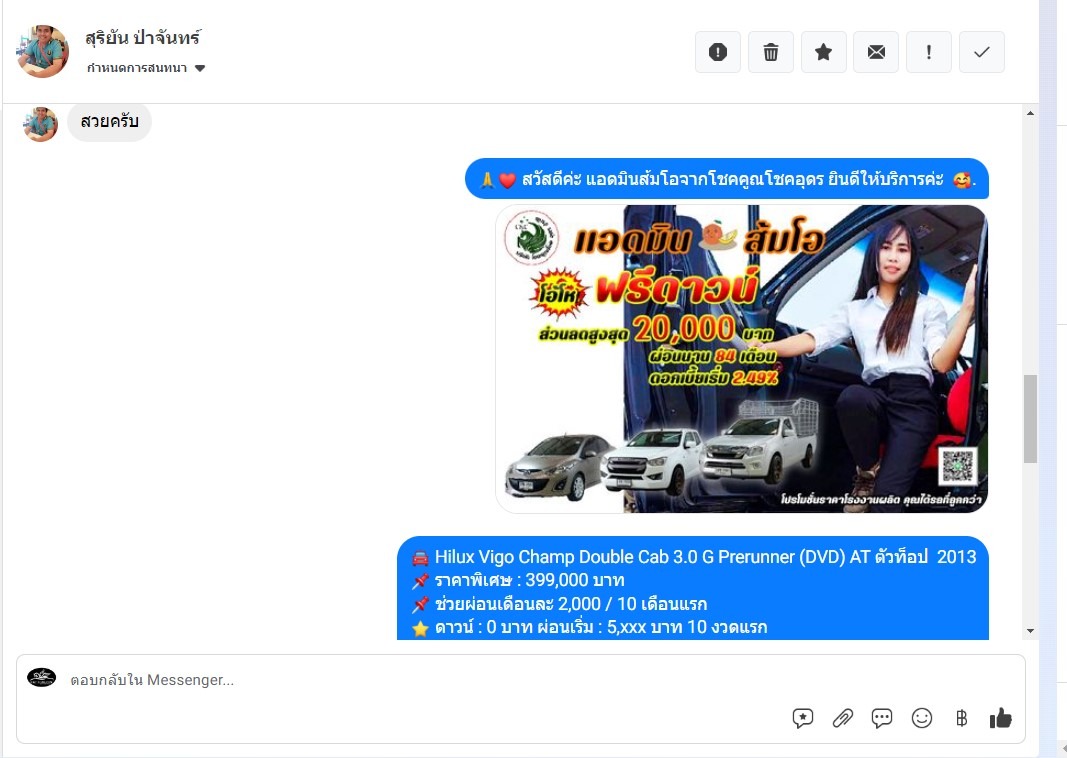
Task: Send a thumbs-up like
Action: click(1000, 718)
